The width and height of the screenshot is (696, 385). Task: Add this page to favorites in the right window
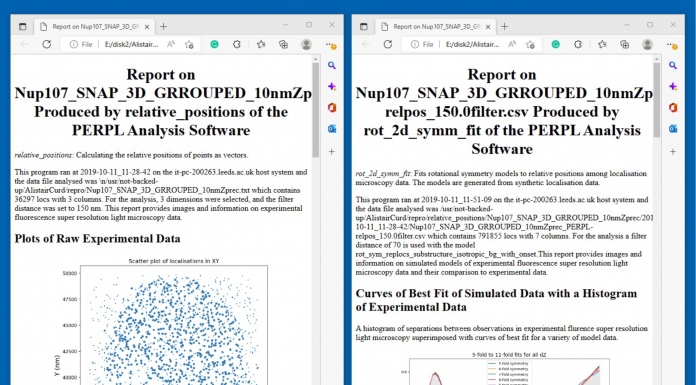pos(530,44)
